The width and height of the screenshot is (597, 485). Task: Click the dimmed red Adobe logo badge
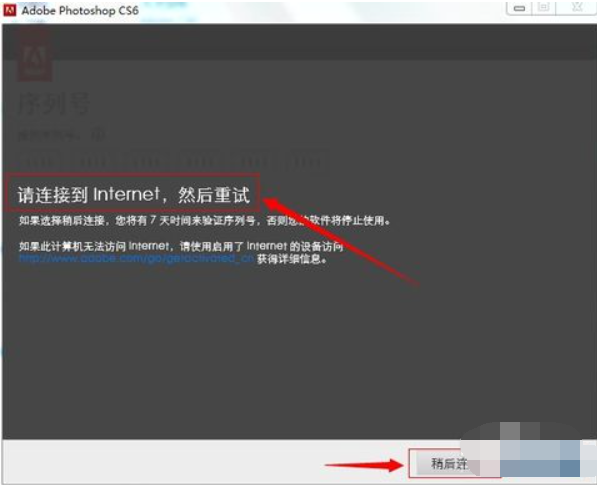34,57
